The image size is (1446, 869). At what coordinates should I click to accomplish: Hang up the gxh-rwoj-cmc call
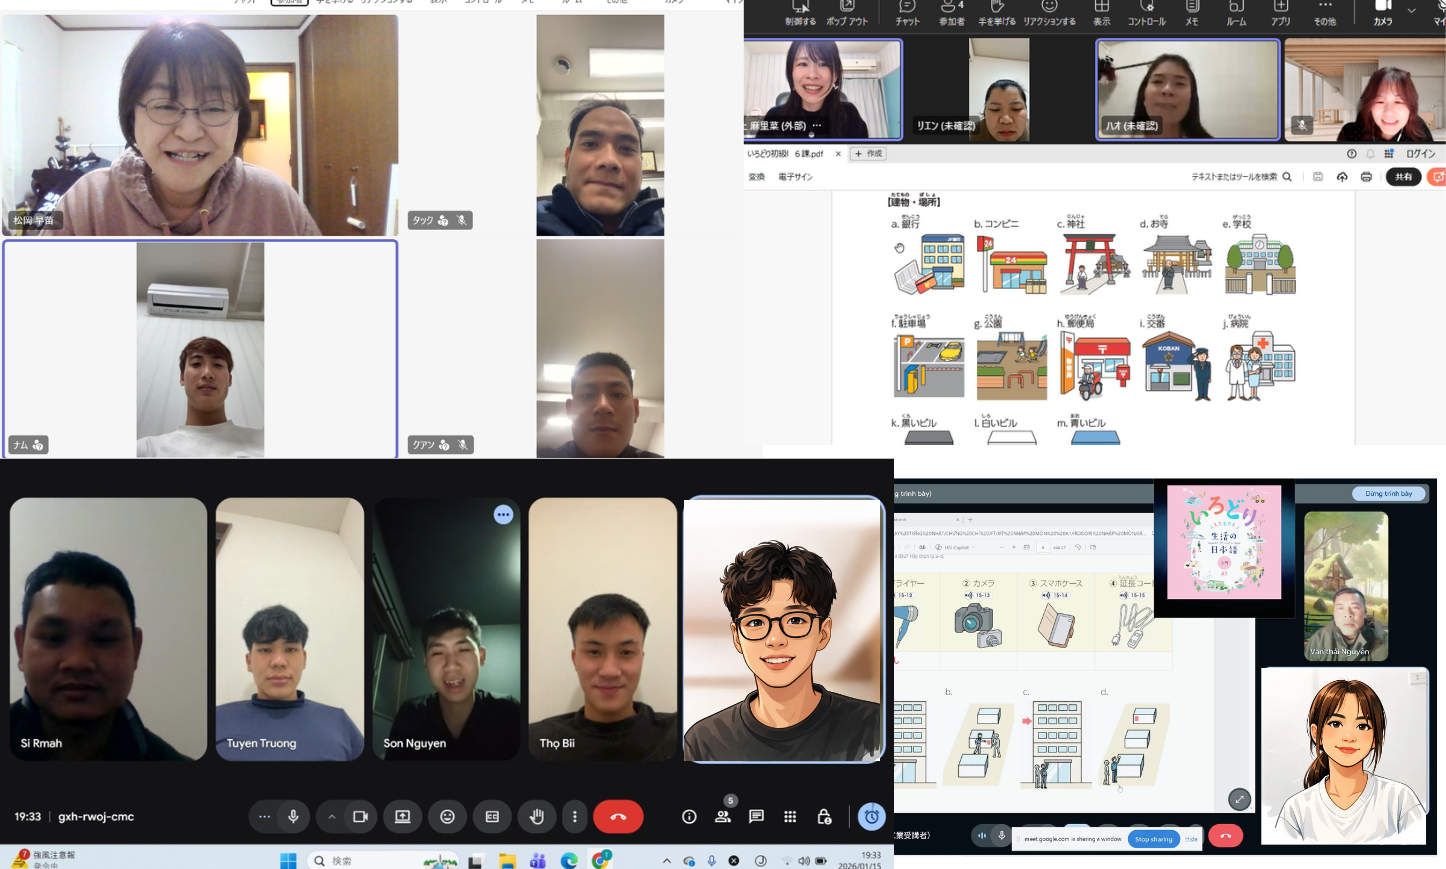618,817
